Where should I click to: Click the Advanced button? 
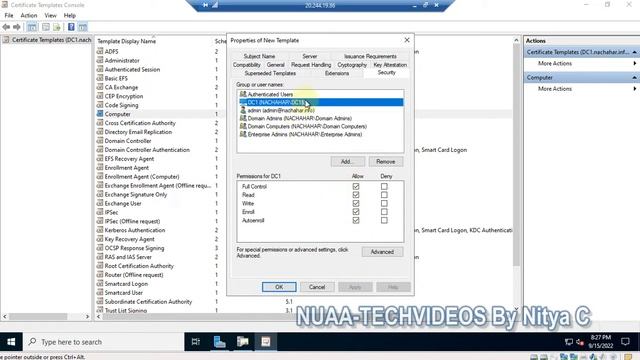(382, 252)
